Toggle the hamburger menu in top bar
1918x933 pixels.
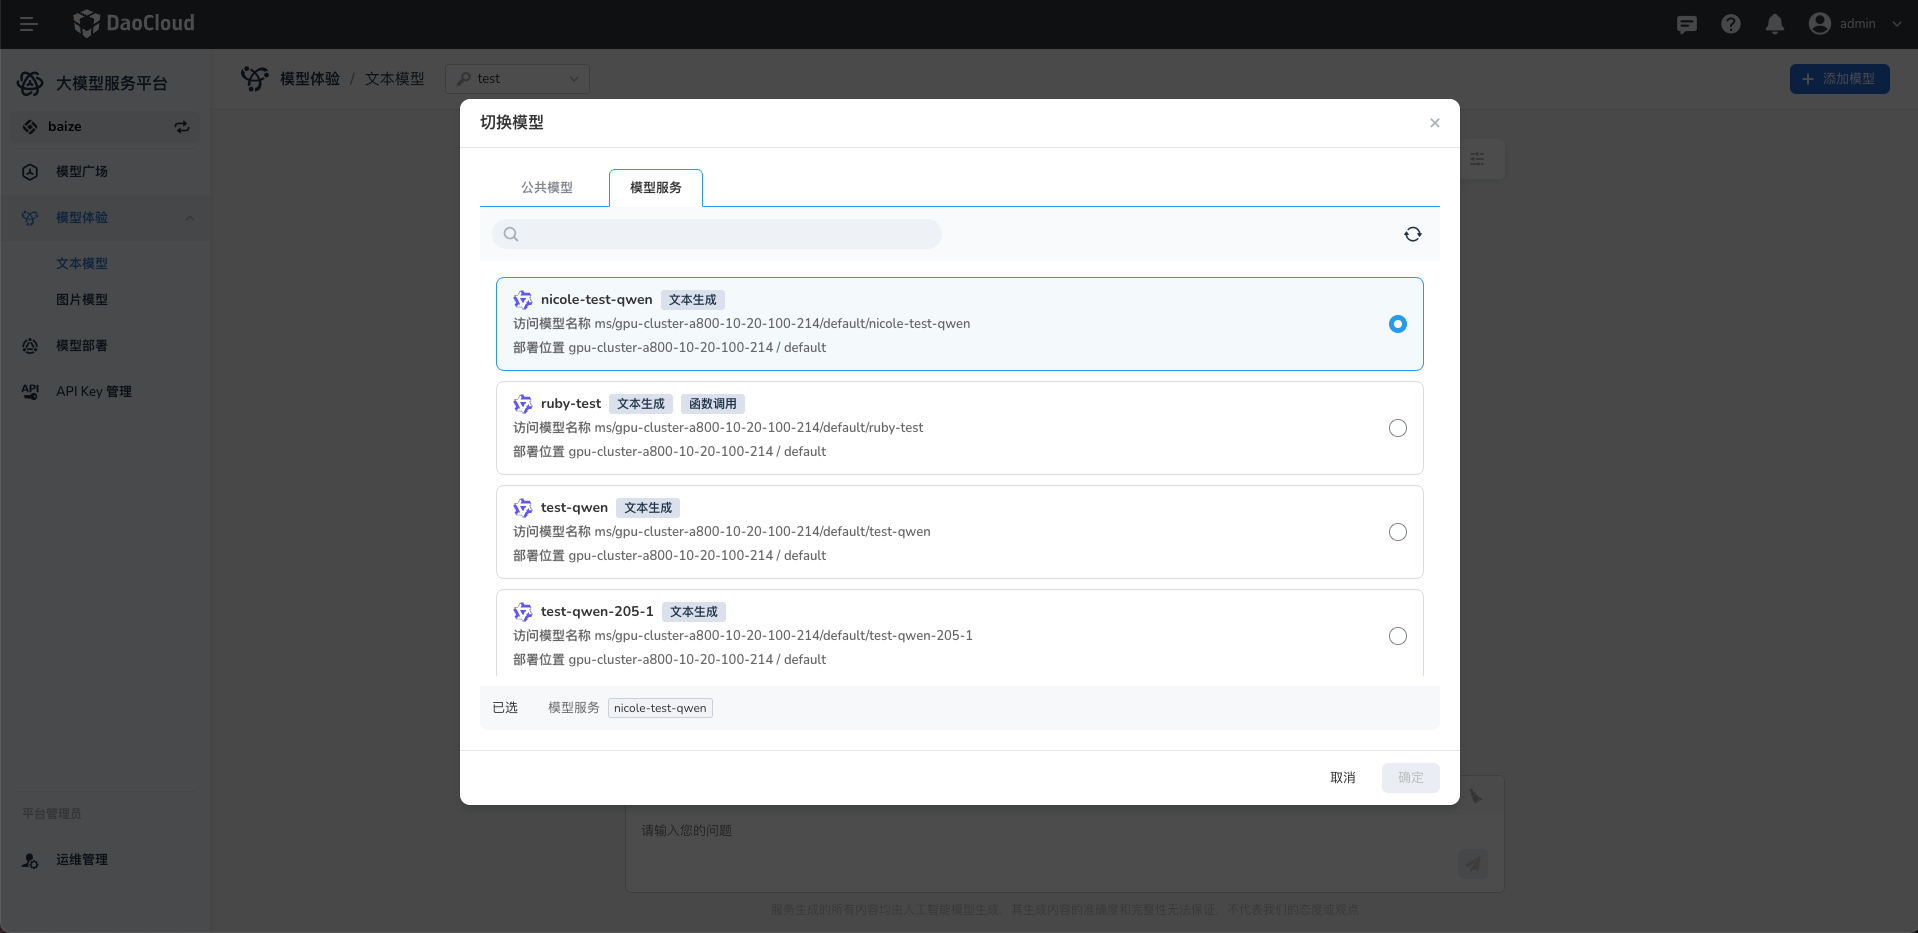pos(28,24)
